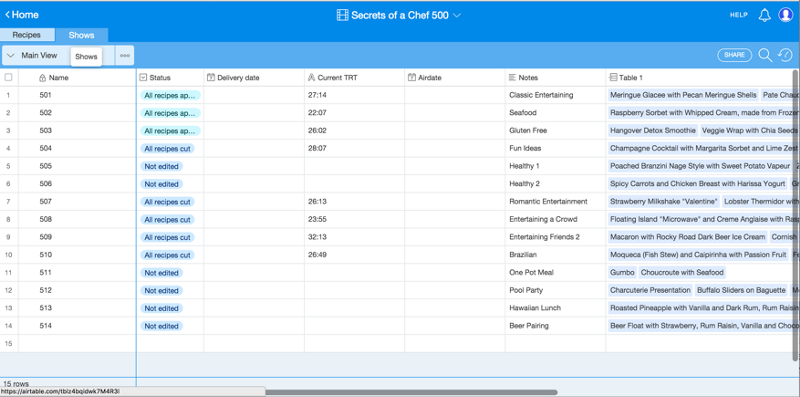Switch to the Recipes tab

pos(27,35)
